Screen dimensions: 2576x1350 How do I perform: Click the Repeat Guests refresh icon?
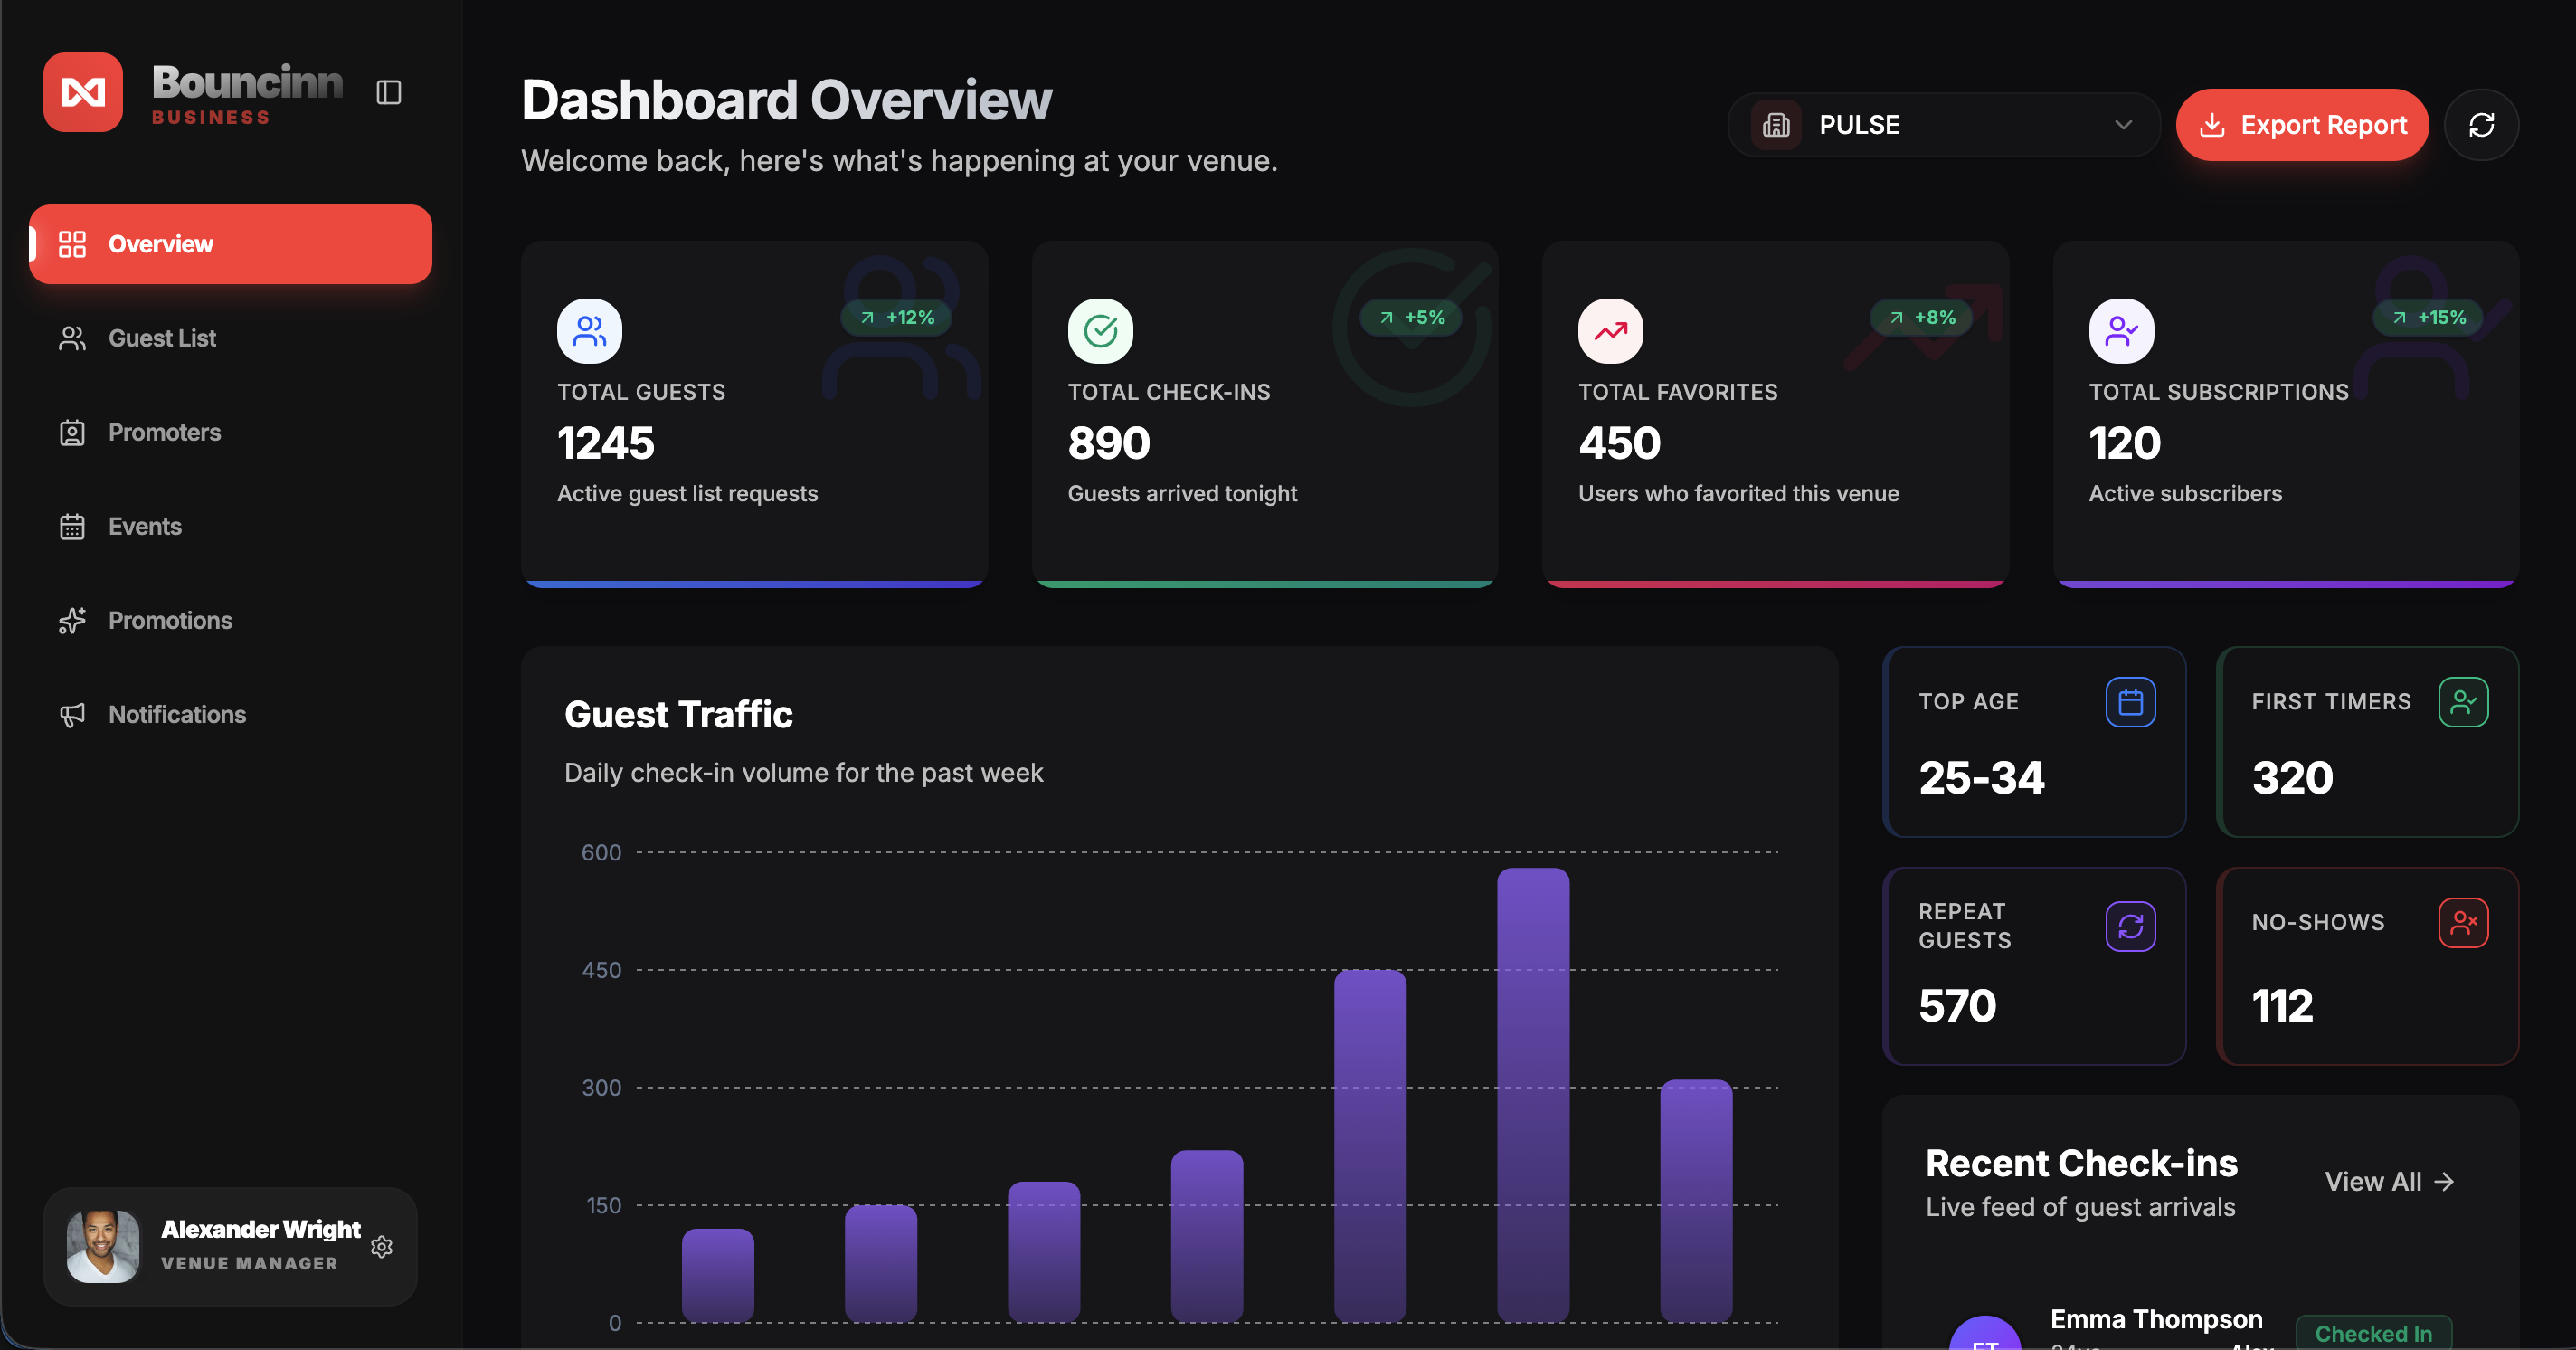tap(2130, 926)
